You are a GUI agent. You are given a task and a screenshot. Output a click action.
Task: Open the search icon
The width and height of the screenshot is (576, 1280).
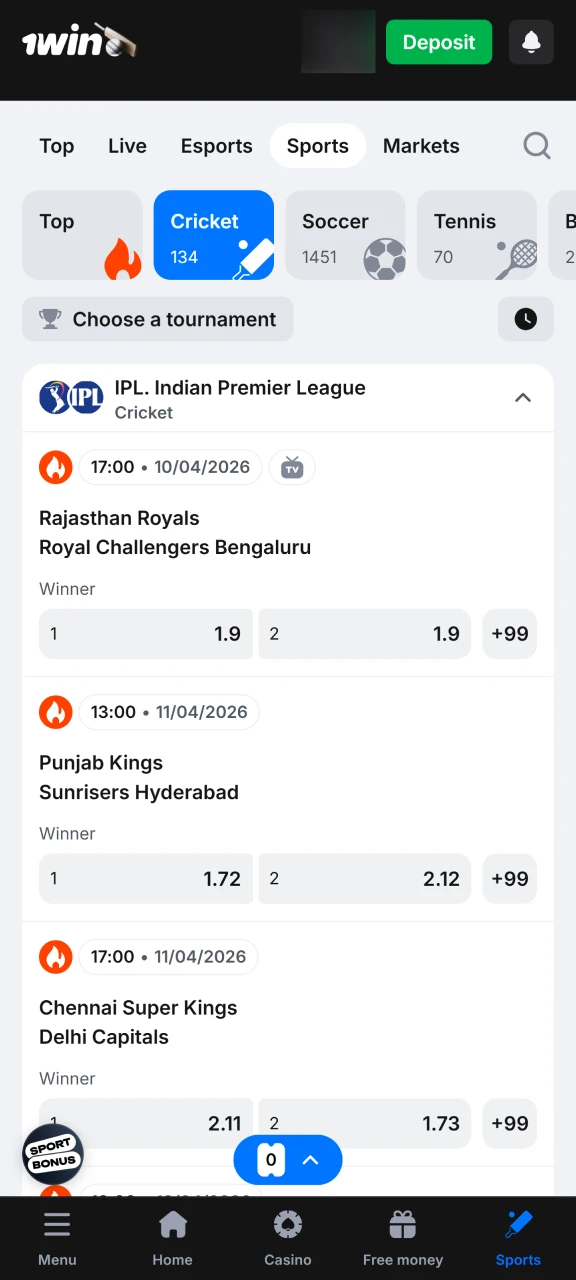click(x=537, y=146)
